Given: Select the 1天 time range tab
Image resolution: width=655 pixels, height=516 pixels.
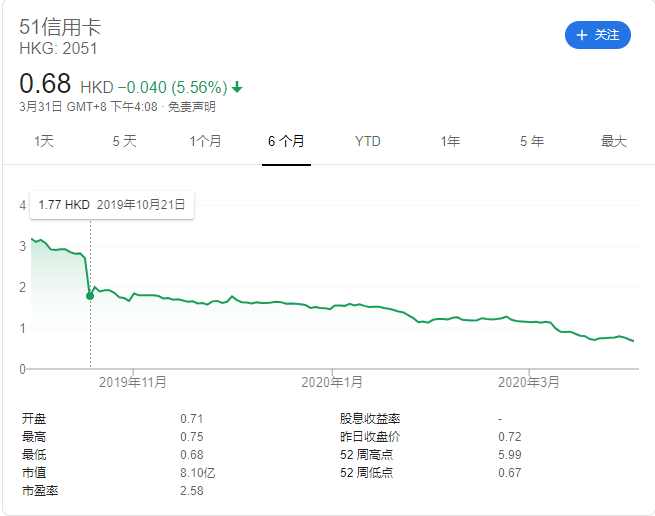Looking at the screenshot, I should (x=44, y=141).
